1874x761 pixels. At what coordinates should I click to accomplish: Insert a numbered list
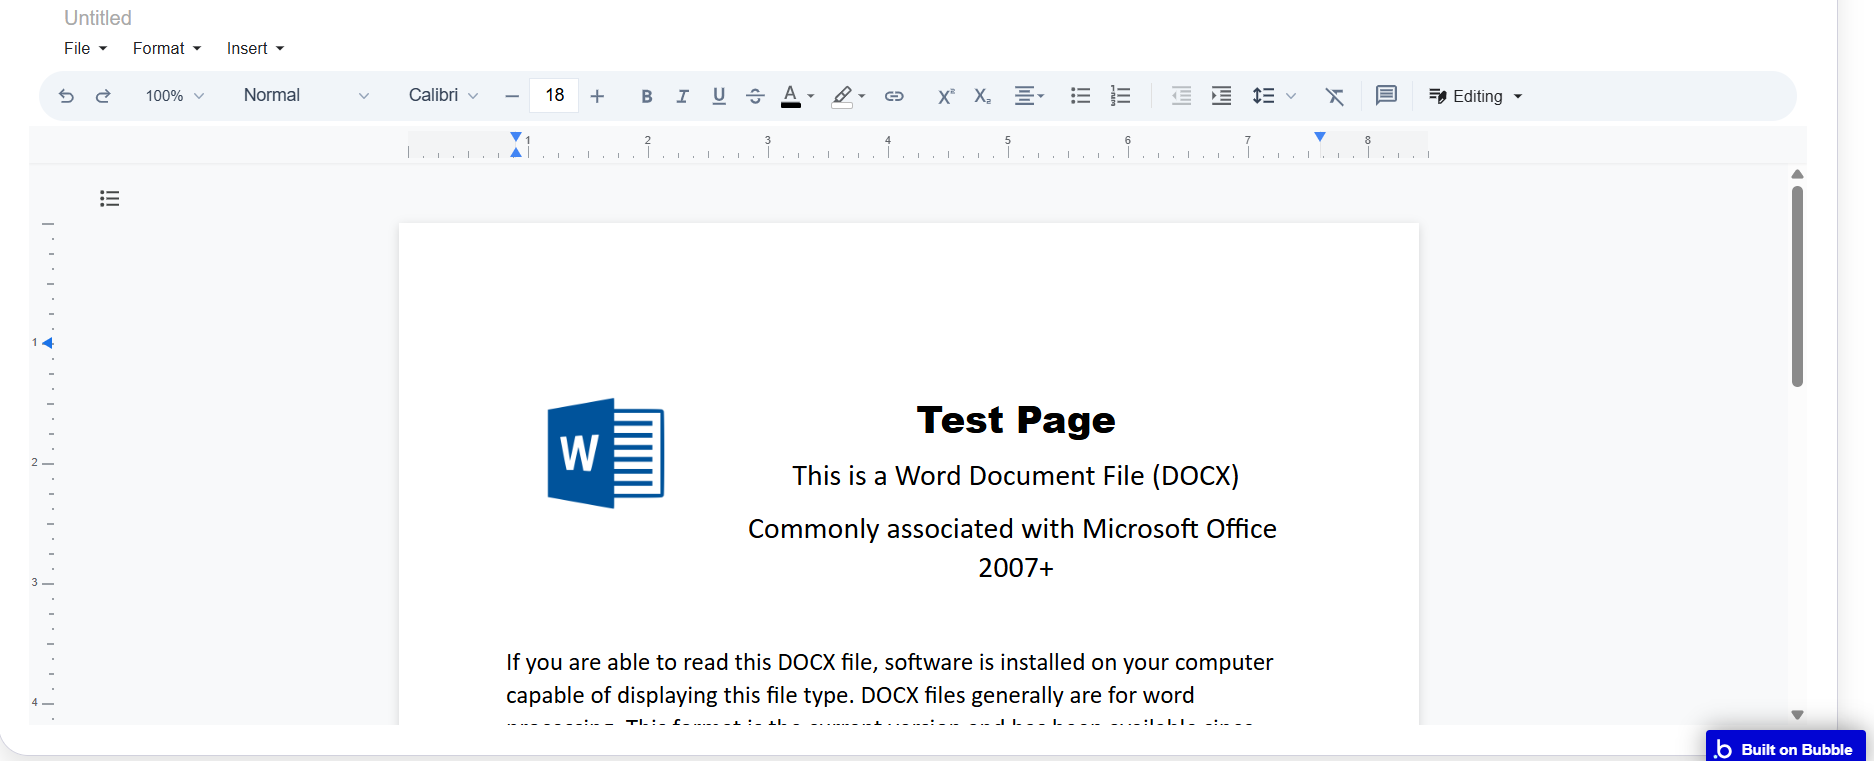[1120, 96]
